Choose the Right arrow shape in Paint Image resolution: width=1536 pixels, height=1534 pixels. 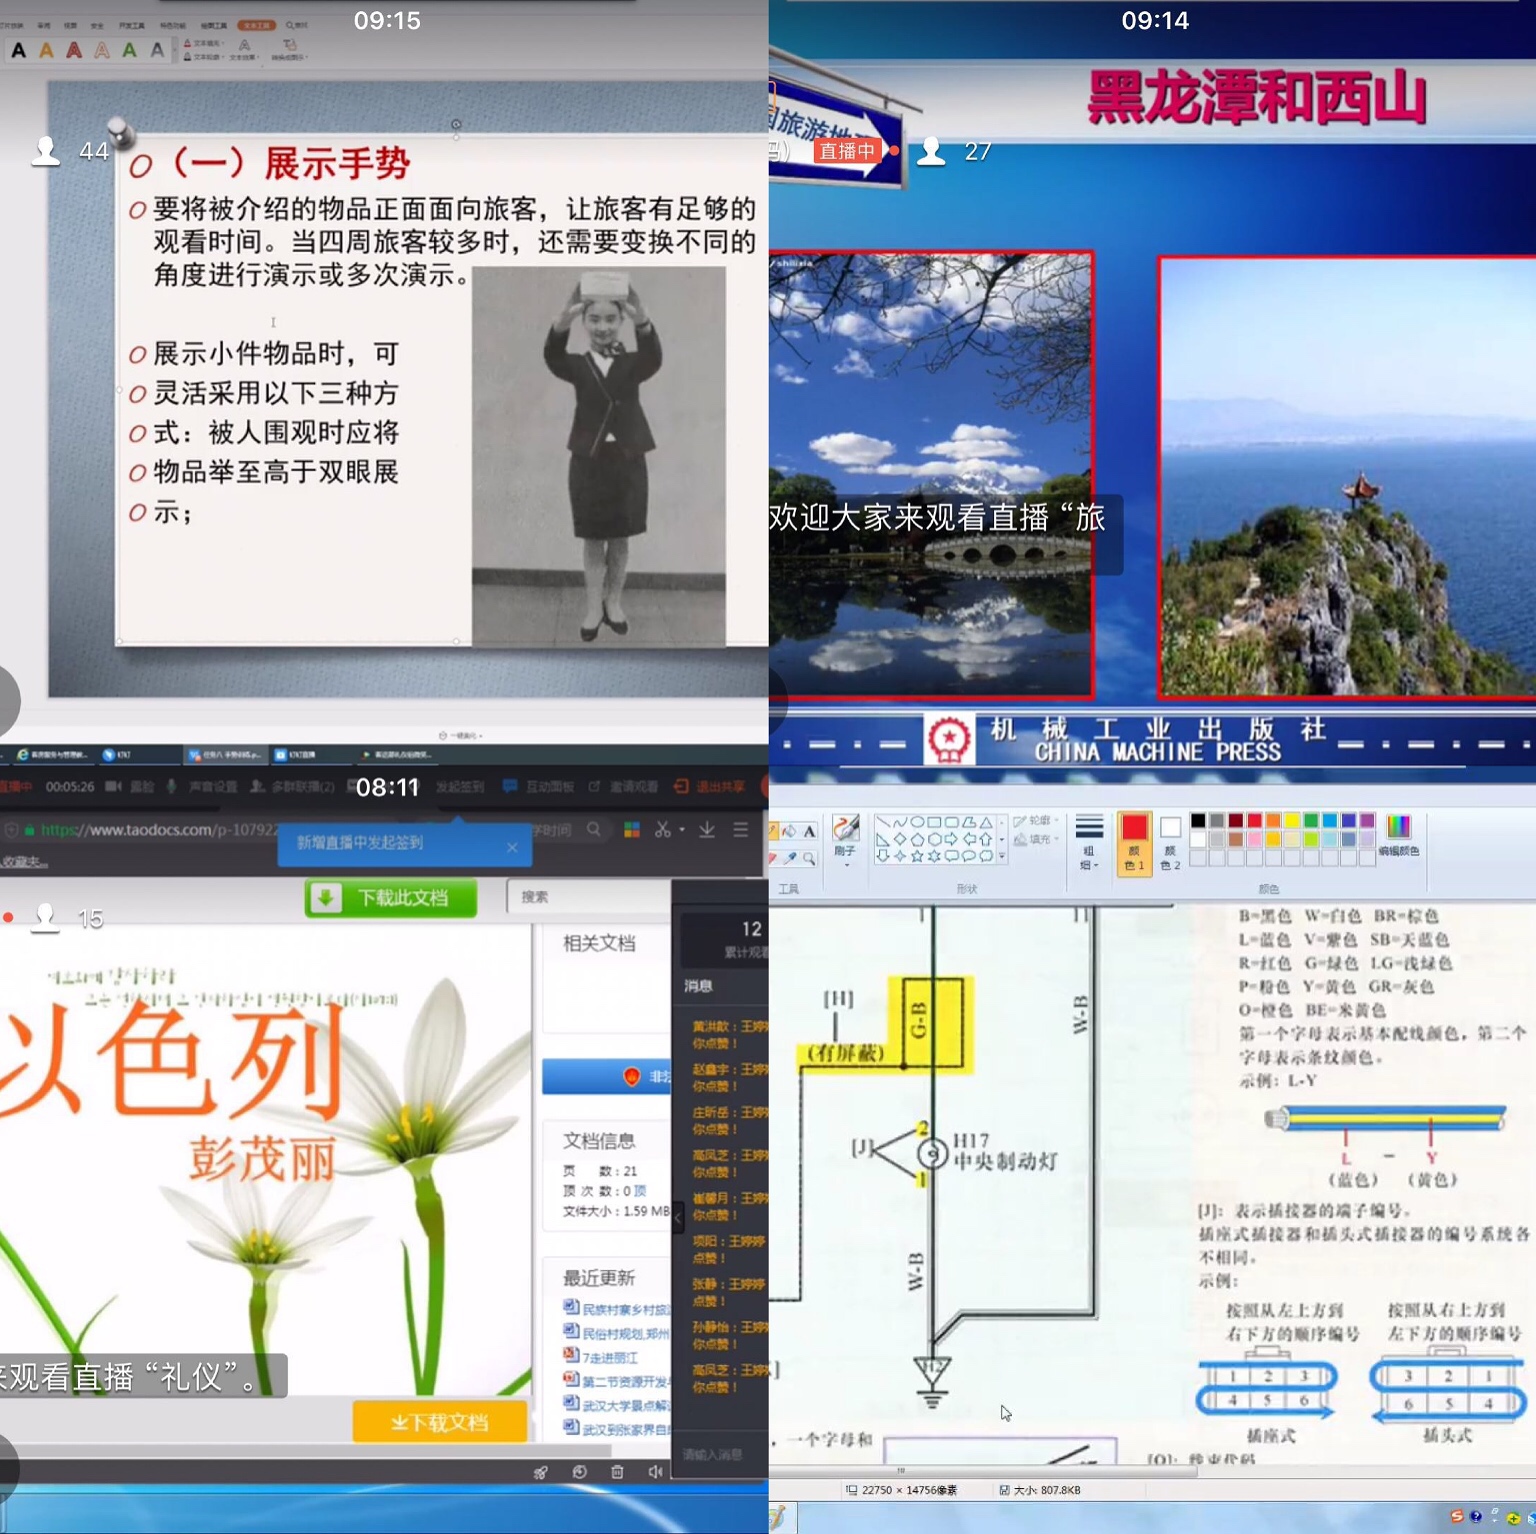pyautogui.click(x=951, y=839)
